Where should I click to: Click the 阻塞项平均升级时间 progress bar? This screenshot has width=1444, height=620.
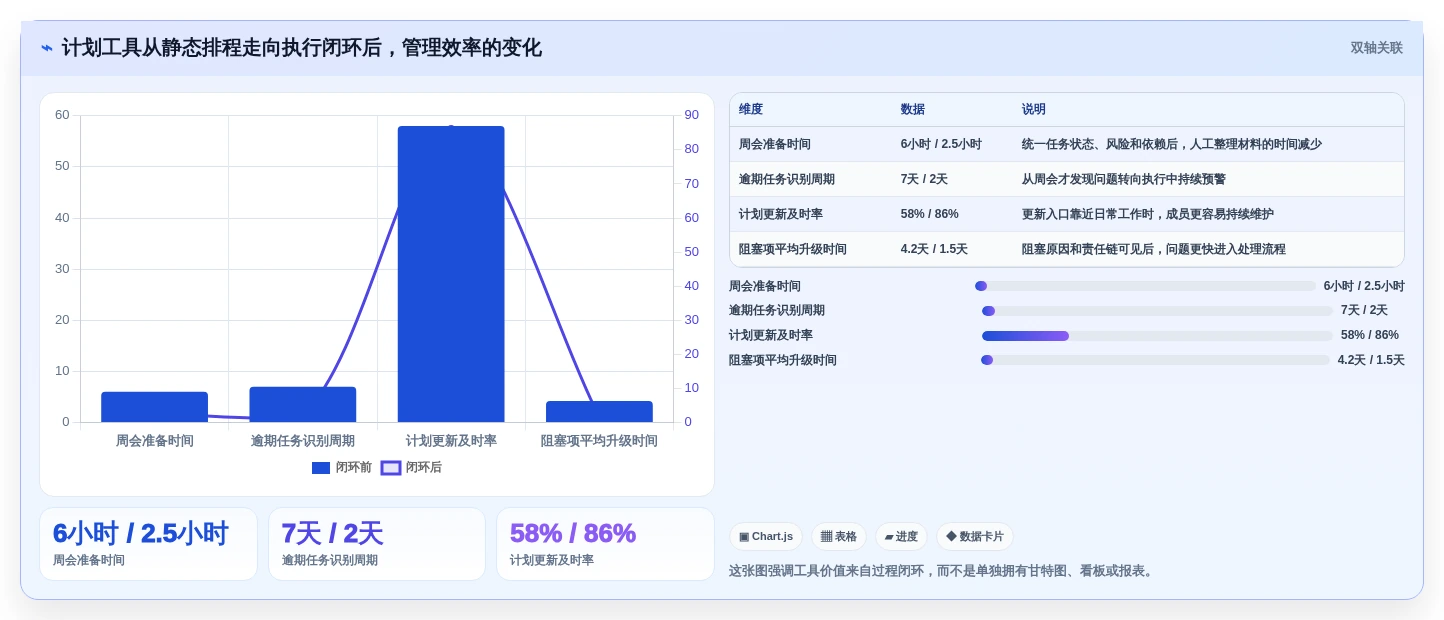tap(1155, 360)
